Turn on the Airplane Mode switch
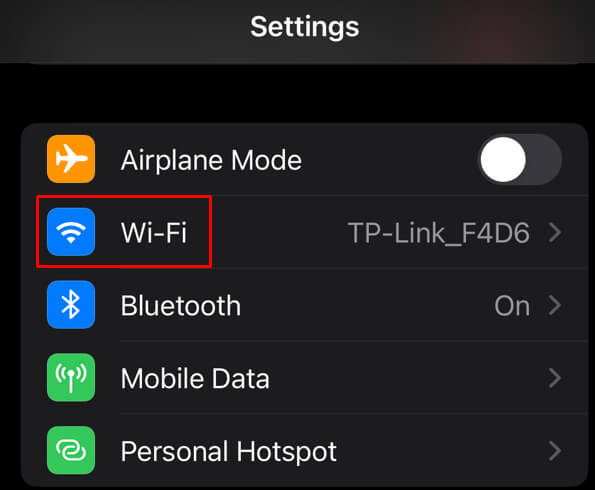The image size is (595, 490). click(x=519, y=159)
